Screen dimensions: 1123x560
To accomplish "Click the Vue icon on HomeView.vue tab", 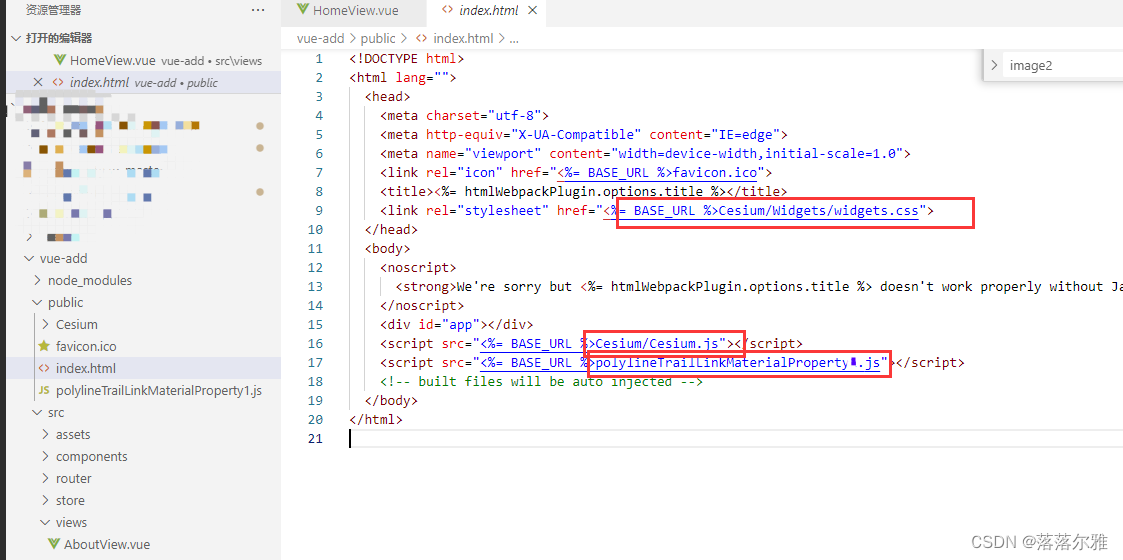I will click(x=303, y=10).
